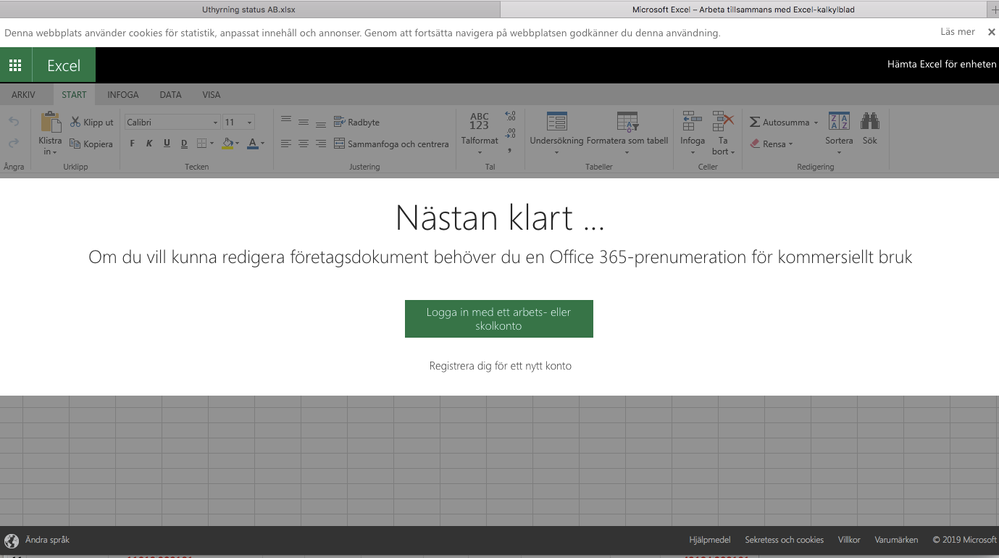This screenshot has width=999, height=558.
Task: Close the cookie notice banner
Action: (x=991, y=33)
